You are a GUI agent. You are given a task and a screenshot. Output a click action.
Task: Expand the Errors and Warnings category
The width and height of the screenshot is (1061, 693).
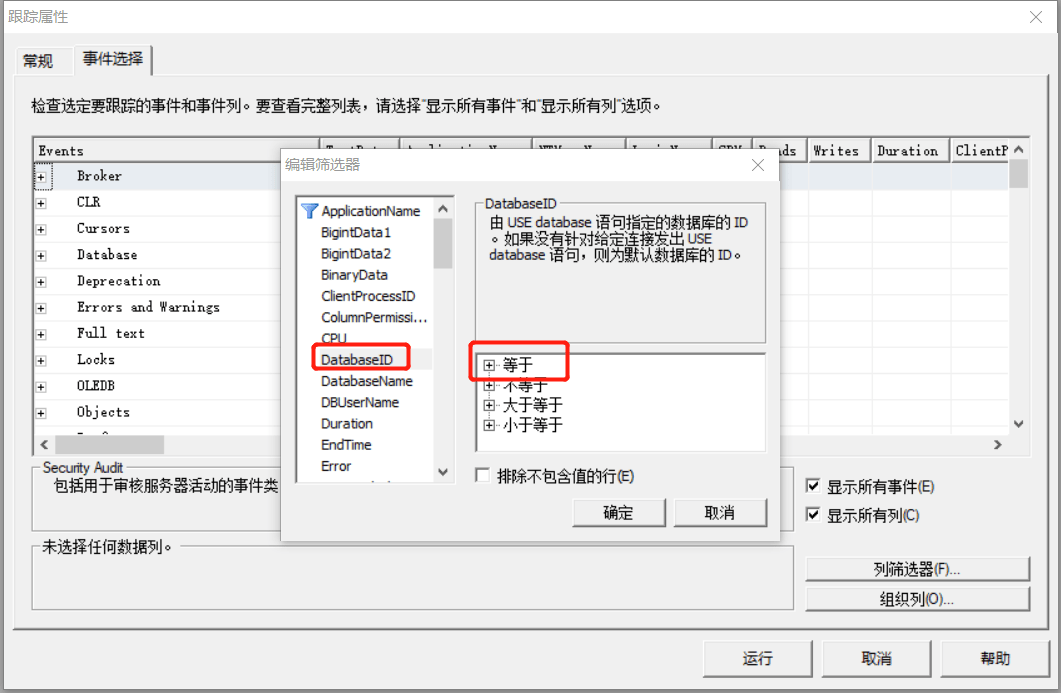tap(39, 307)
